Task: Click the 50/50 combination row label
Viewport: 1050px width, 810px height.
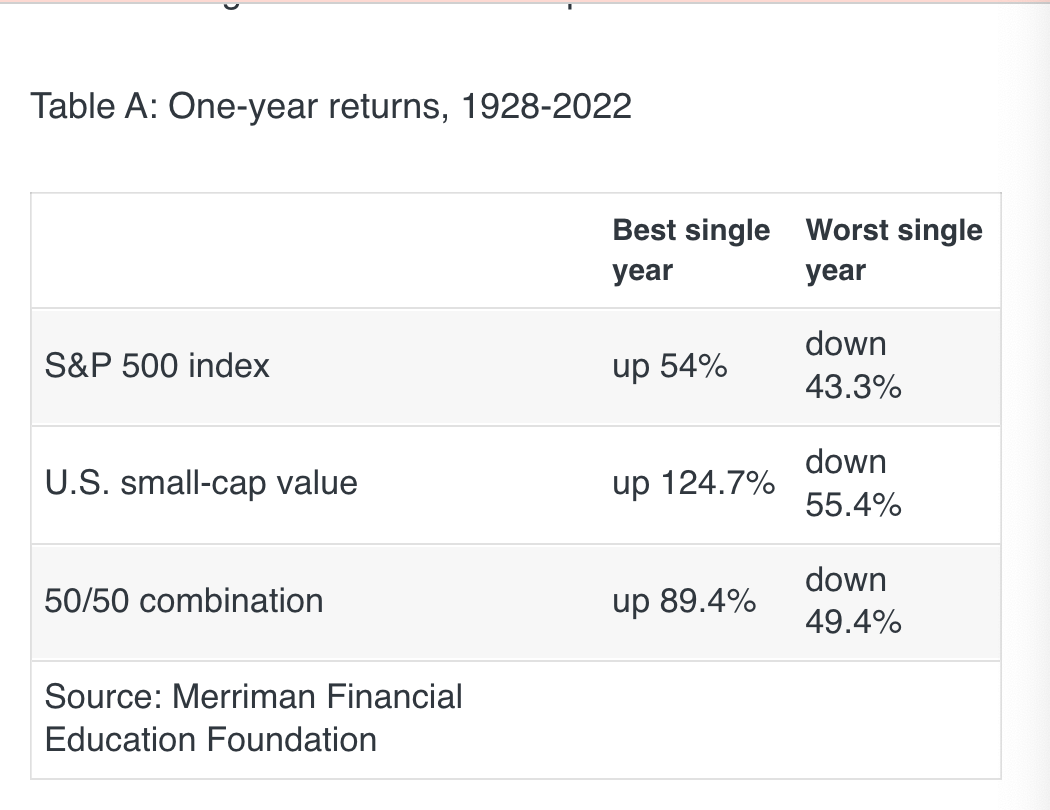Action: pyautogui.click(x=183, y=600)
